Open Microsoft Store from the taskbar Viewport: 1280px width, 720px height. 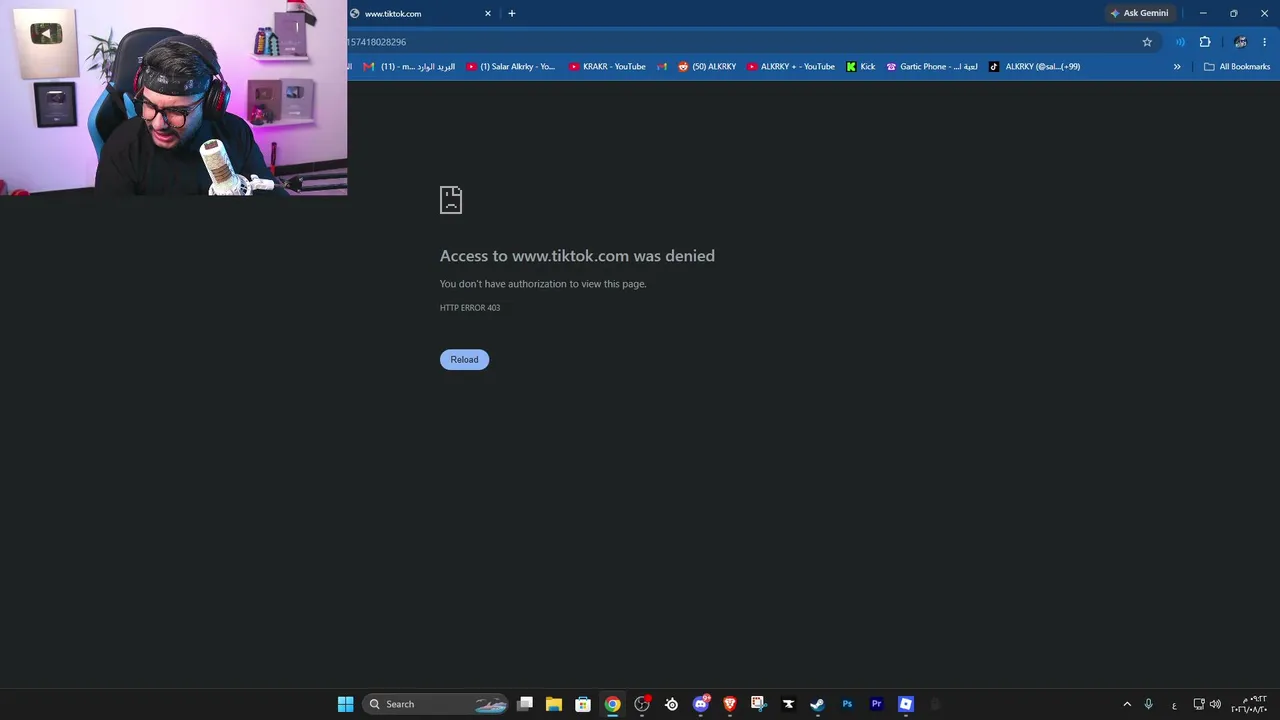(583, 704)
